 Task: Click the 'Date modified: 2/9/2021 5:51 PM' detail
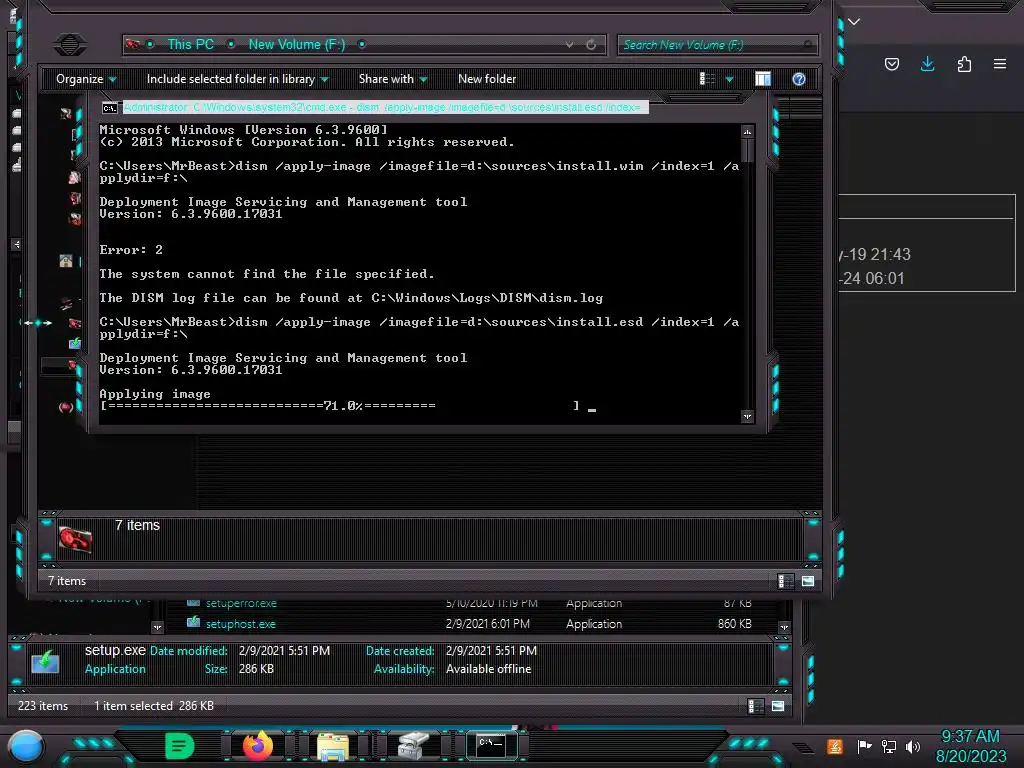[240, 651]
